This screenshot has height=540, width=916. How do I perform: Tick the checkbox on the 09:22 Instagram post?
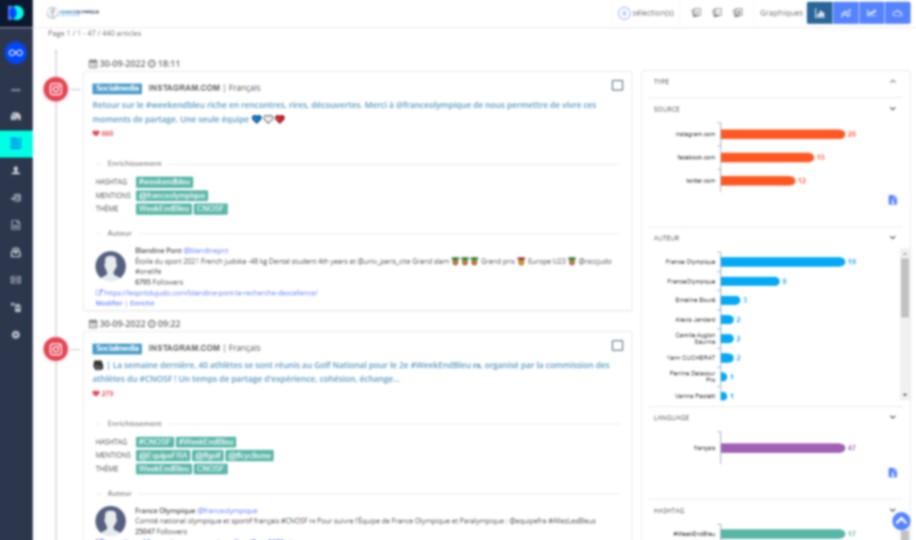tap(617, 346)
